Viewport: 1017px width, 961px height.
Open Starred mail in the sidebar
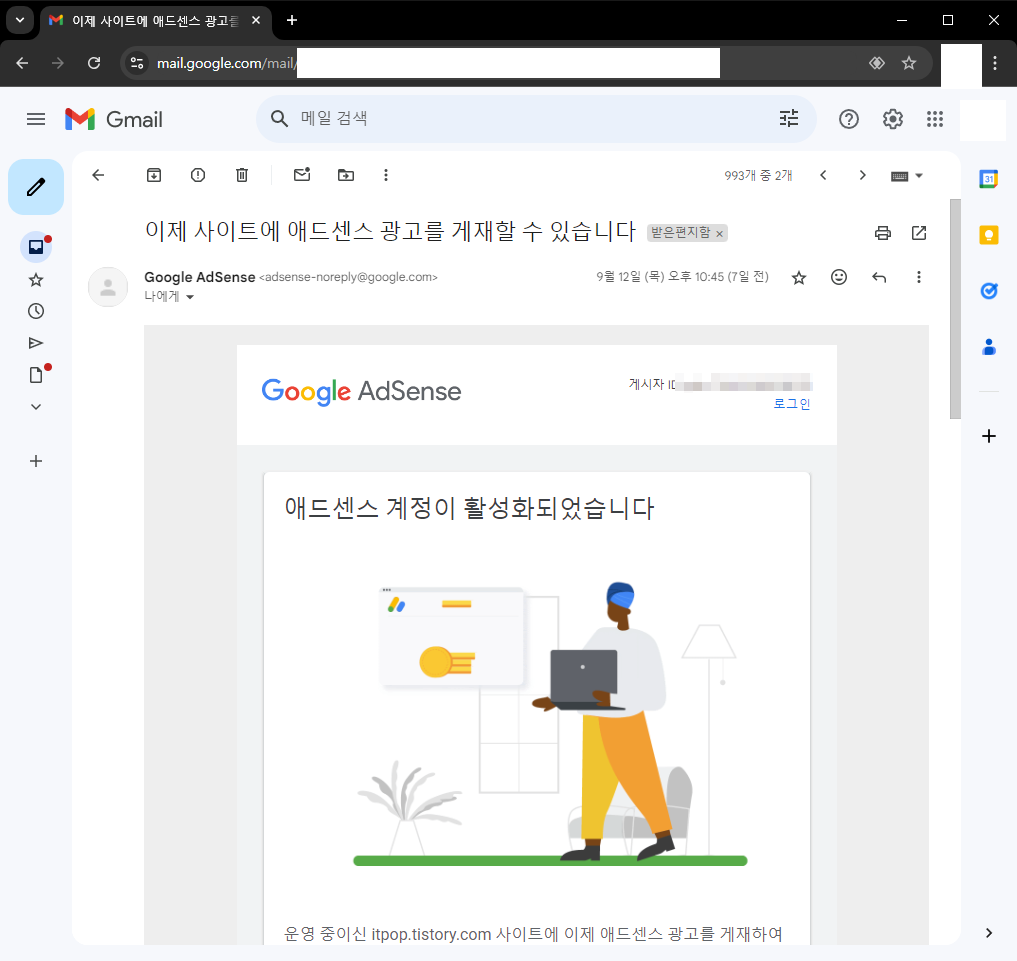point(36,280)
